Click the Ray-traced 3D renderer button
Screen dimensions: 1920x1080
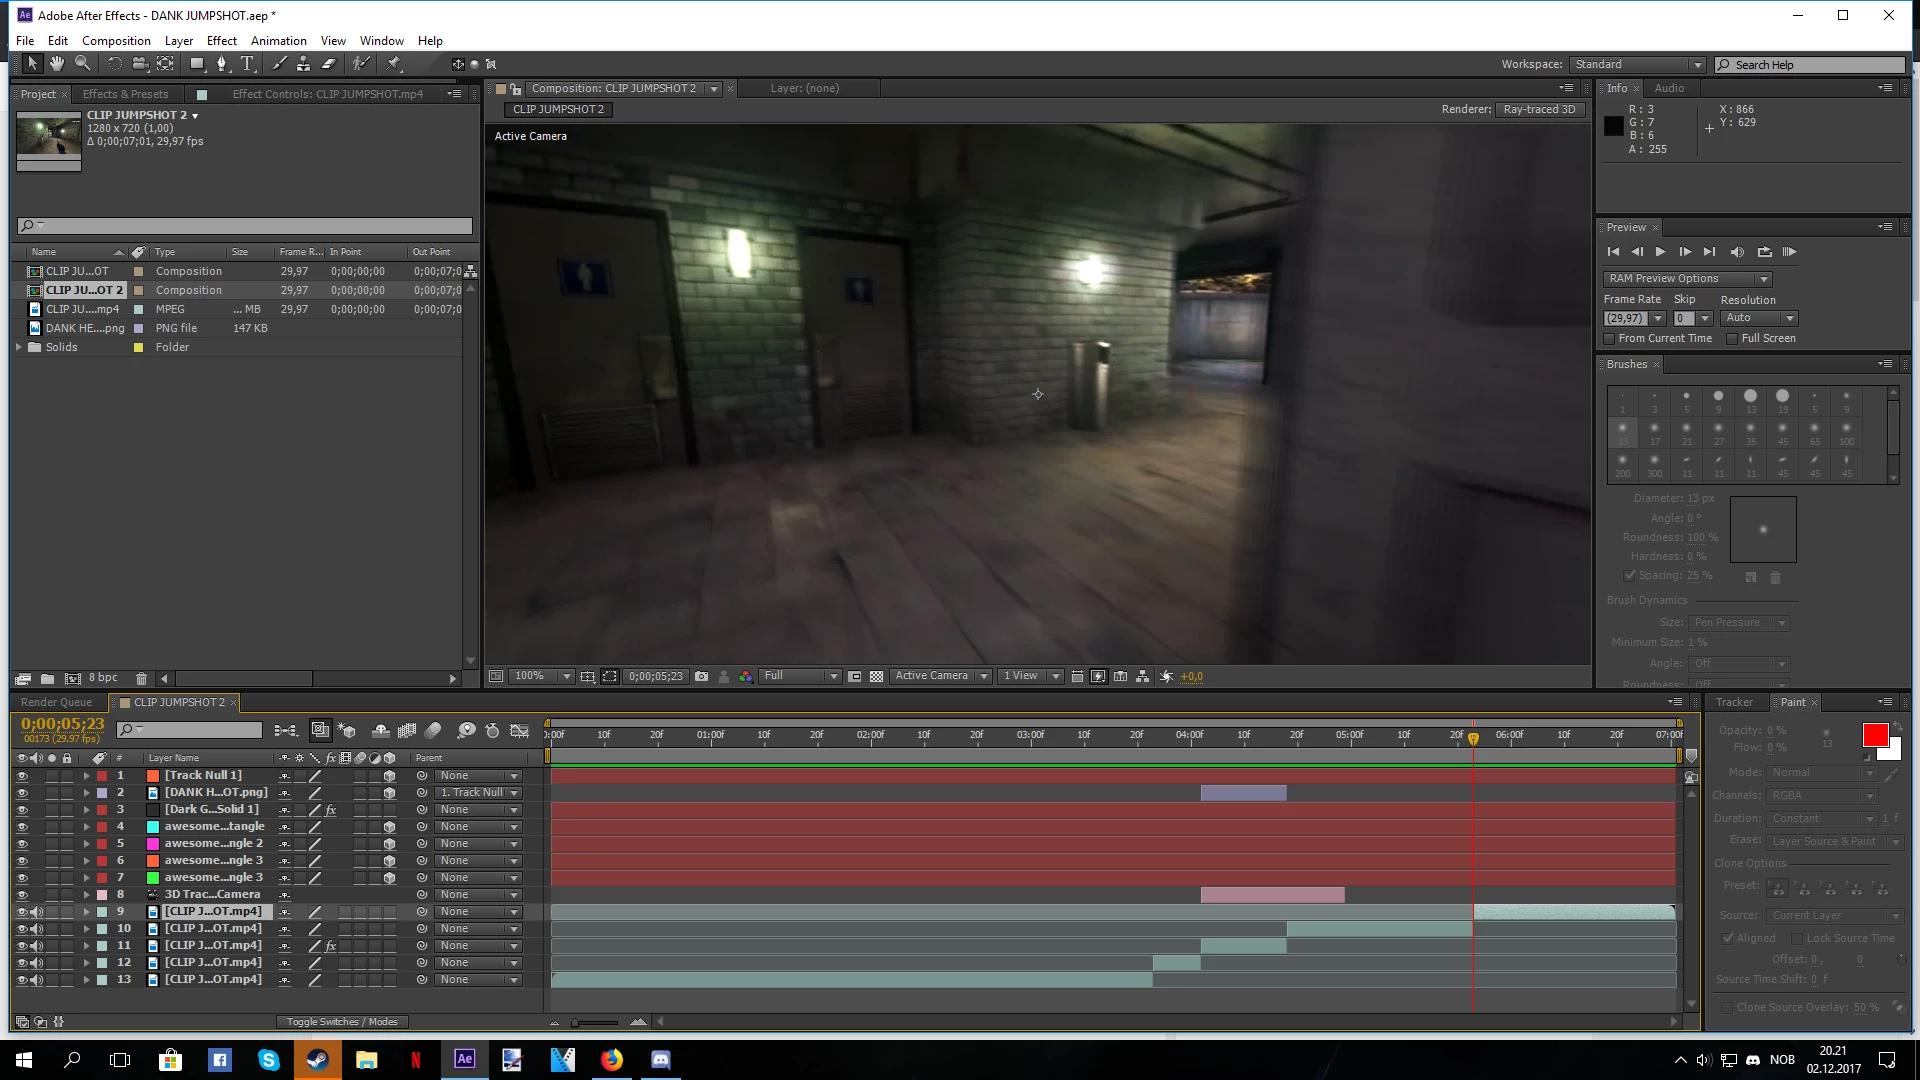(x=1539, y=110)
